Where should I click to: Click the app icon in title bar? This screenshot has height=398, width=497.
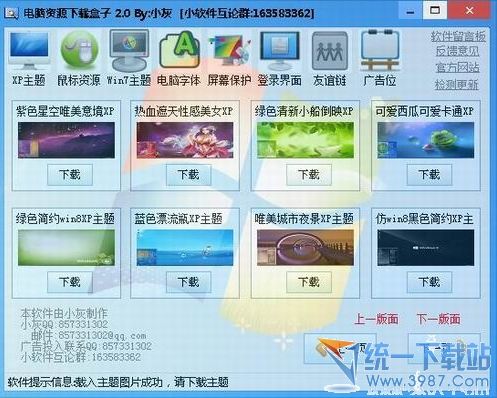click(x=11, y=13)
